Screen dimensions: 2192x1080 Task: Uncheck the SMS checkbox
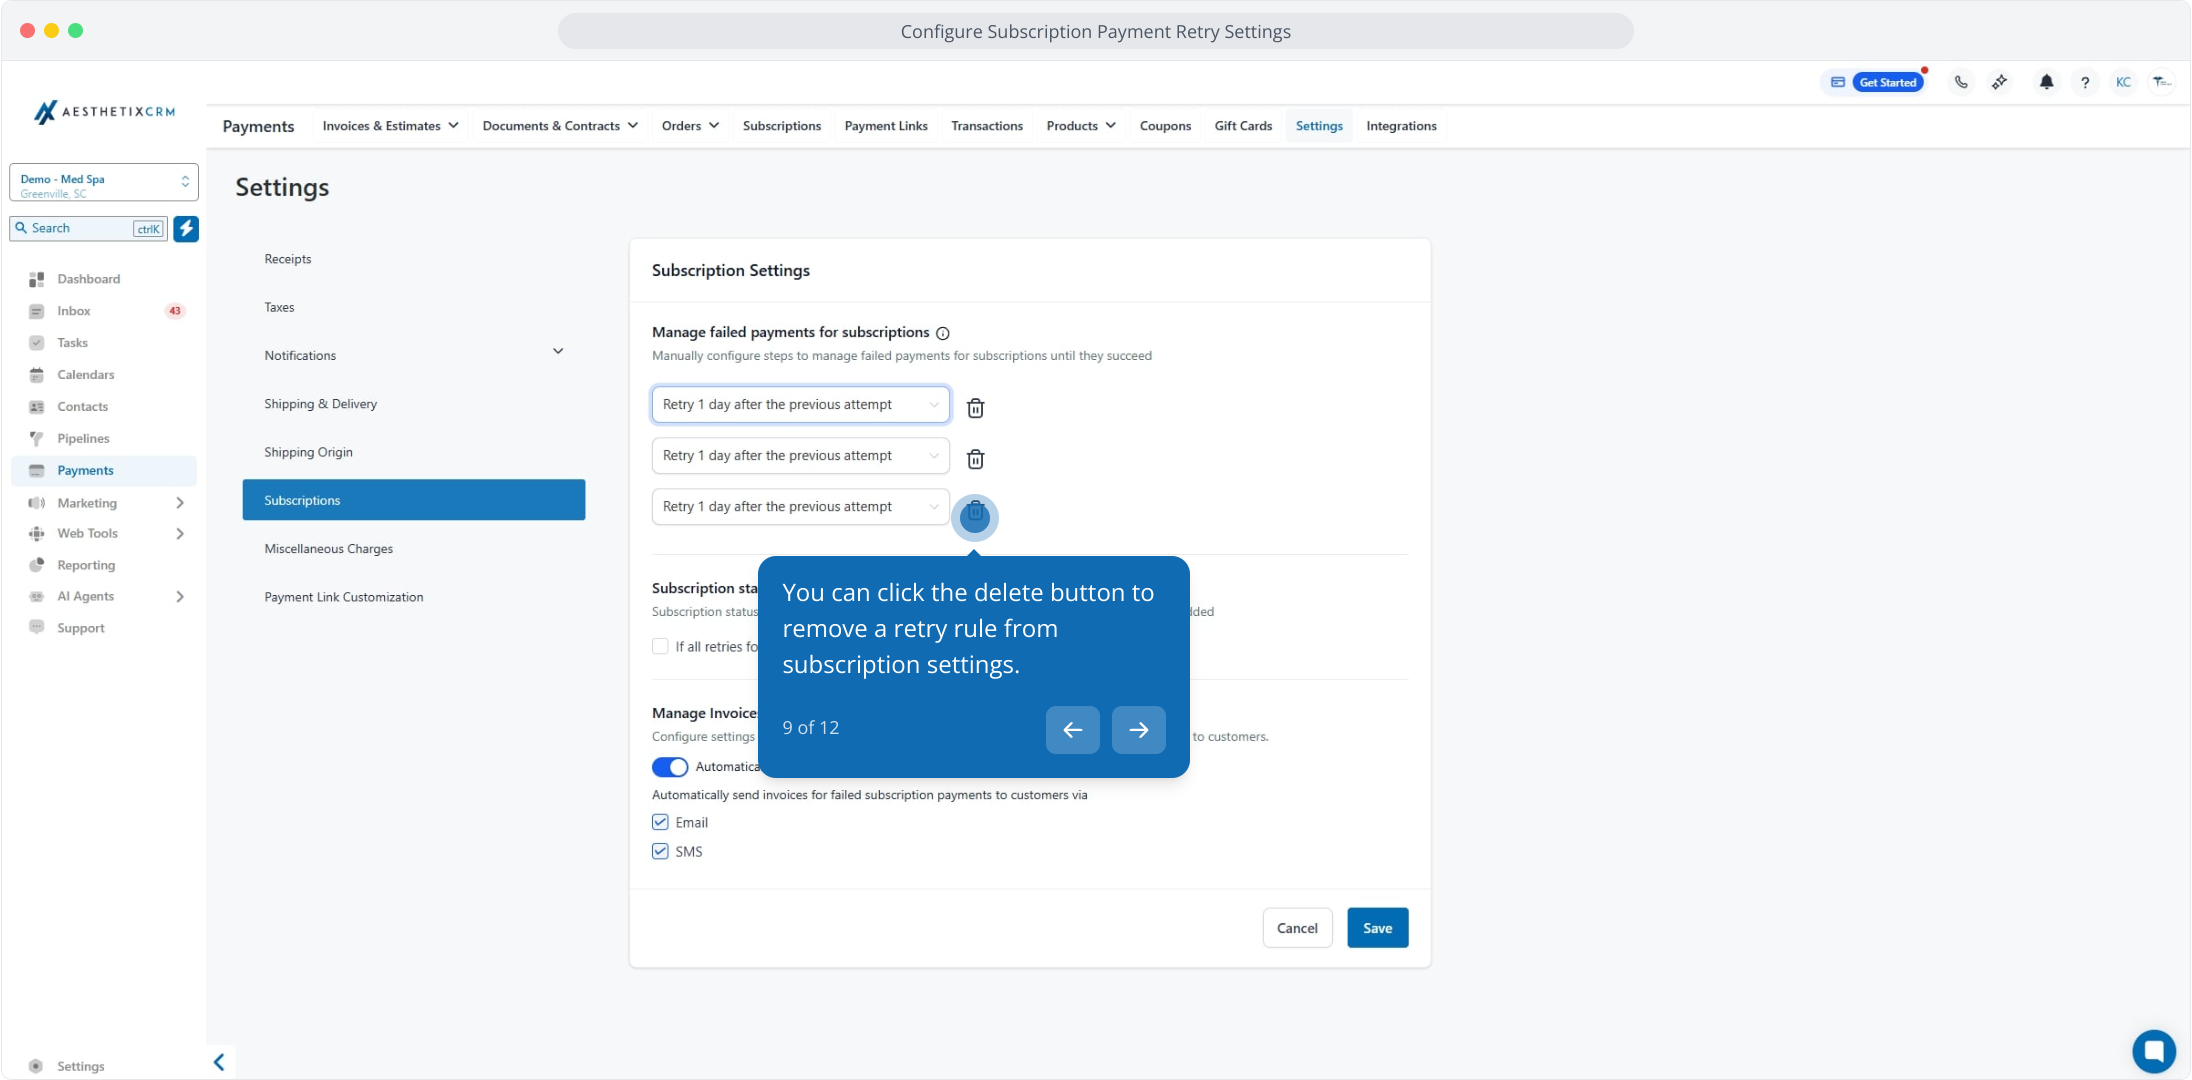(x=660, y=851)
